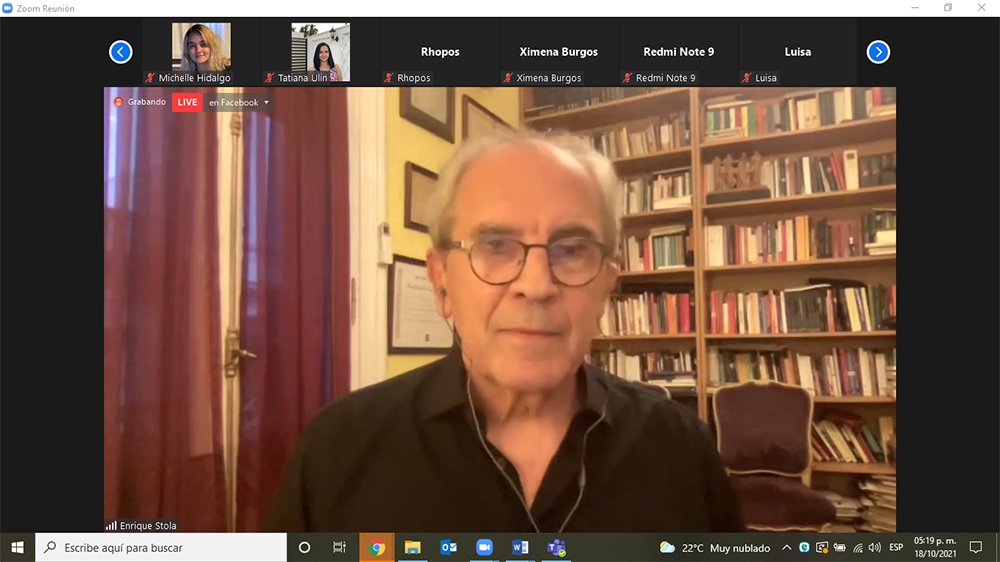Open the weather widget showing 22°C
Image resolution: width=1000 pixels, height=562 pixels.
714,547
